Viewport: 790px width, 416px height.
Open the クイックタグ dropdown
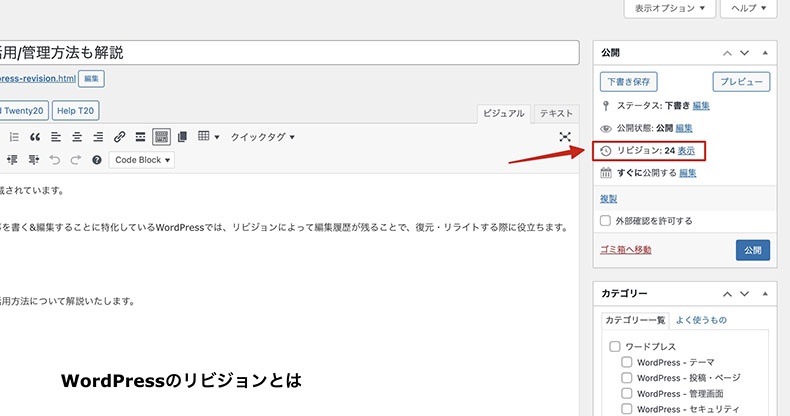coord(263,137)
